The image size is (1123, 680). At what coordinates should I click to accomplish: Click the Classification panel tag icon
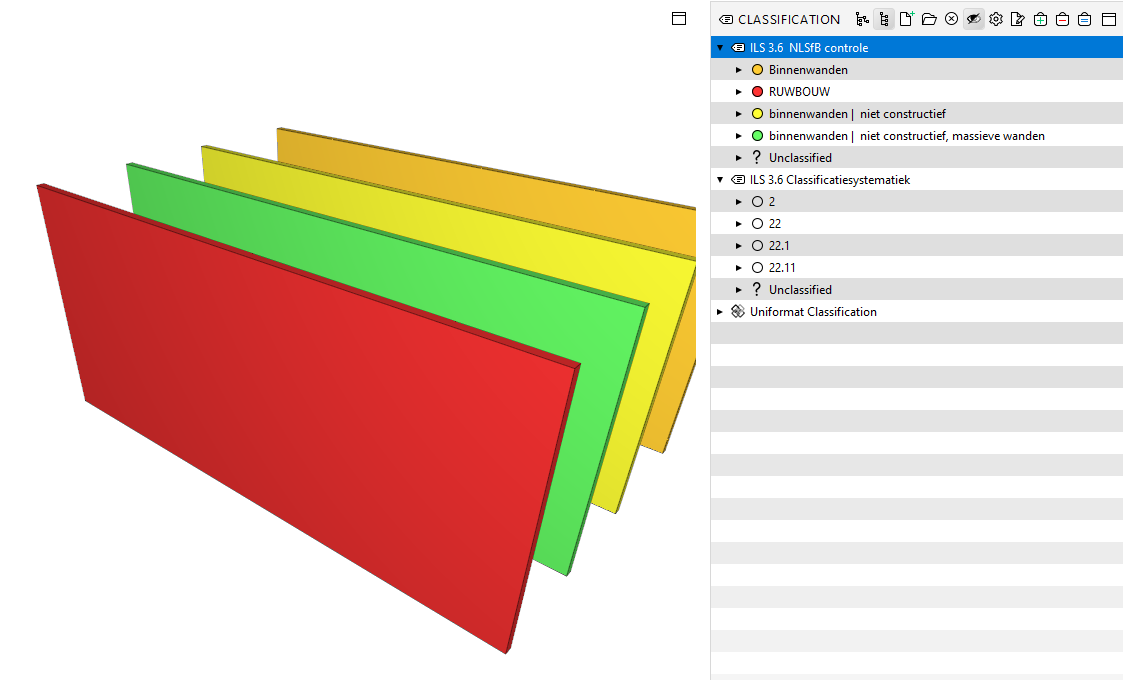click(x=726, y=19)
